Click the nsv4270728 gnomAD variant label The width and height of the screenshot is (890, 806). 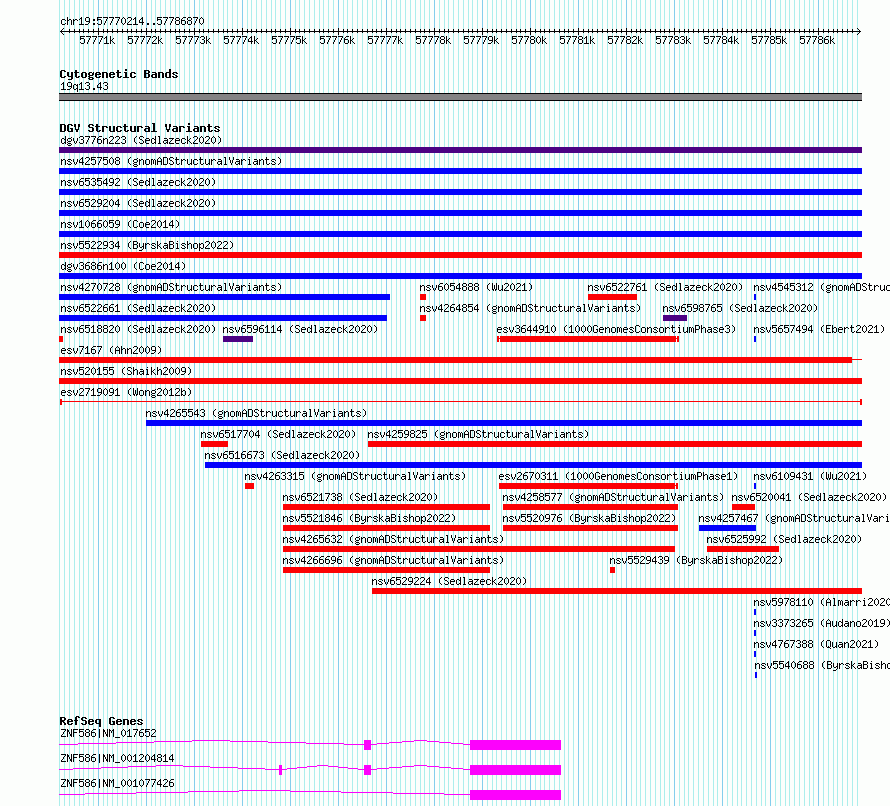[x=171, y=287]
